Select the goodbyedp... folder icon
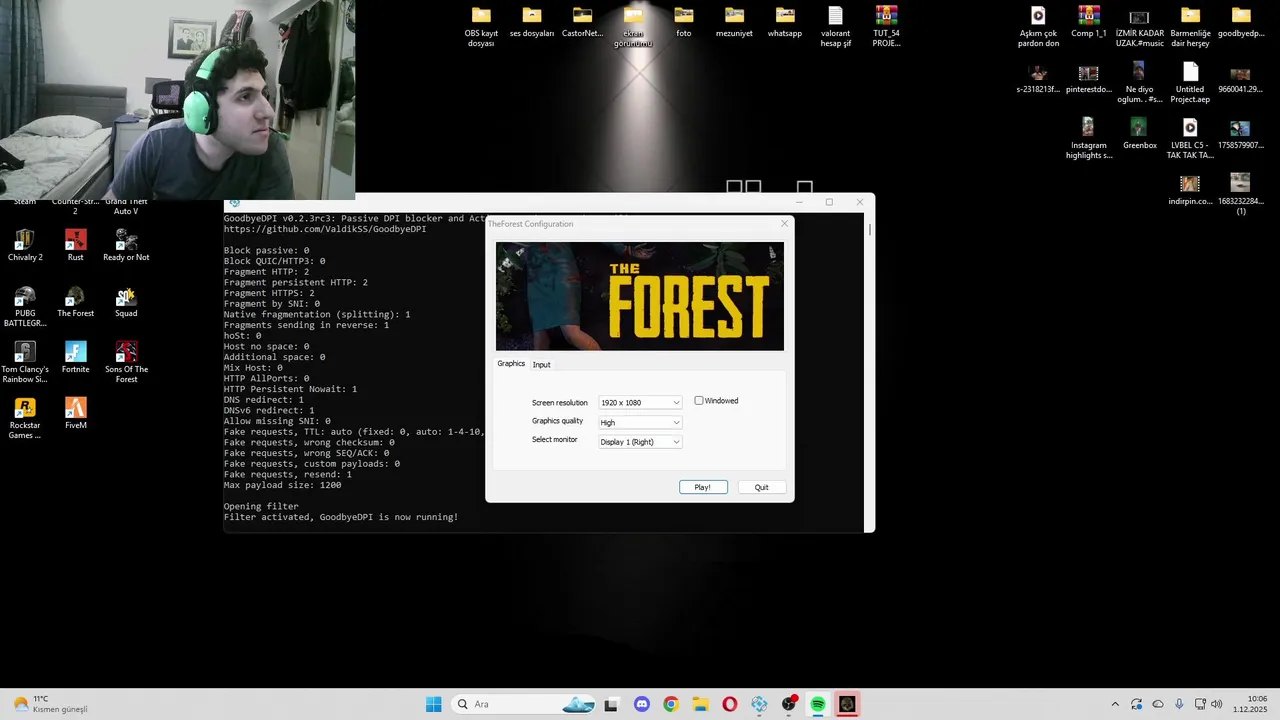 pos(1241,22)
